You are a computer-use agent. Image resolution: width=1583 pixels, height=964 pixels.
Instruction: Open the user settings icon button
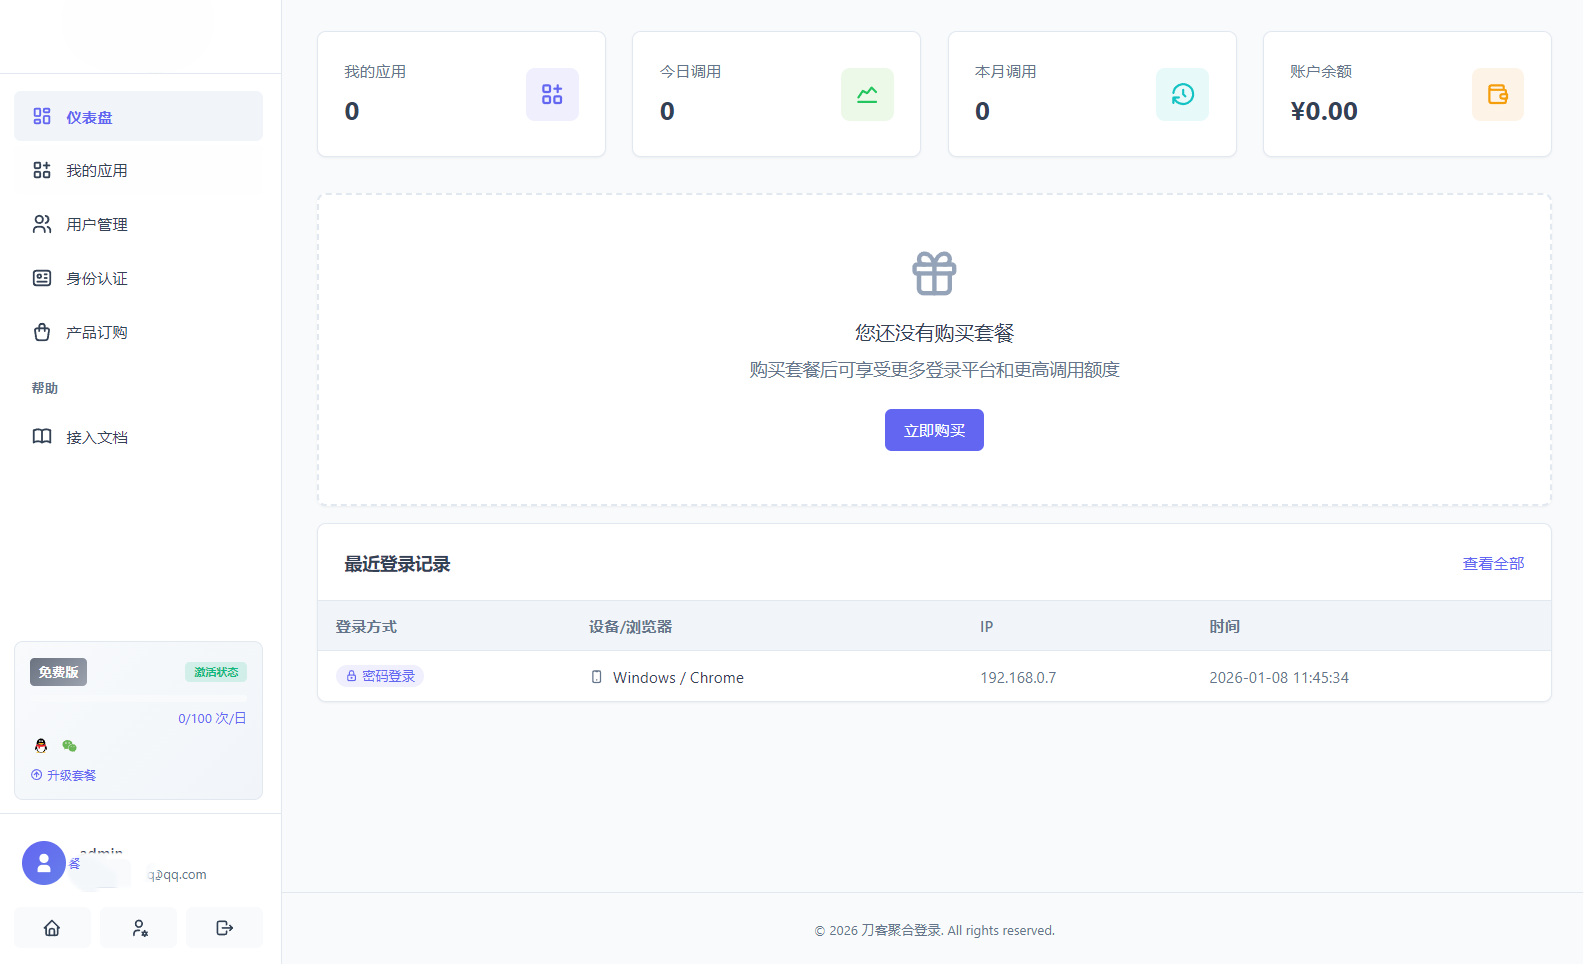click(140, 928)
